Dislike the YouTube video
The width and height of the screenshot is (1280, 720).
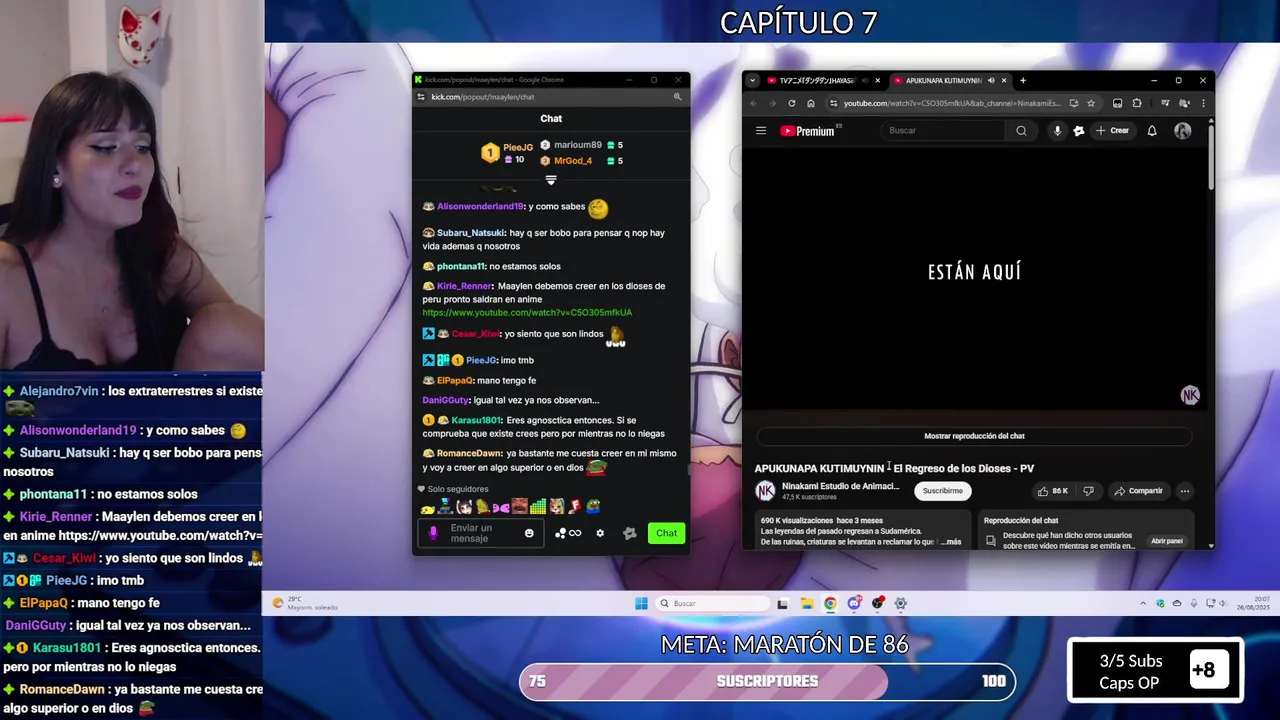click(1088, 491)
